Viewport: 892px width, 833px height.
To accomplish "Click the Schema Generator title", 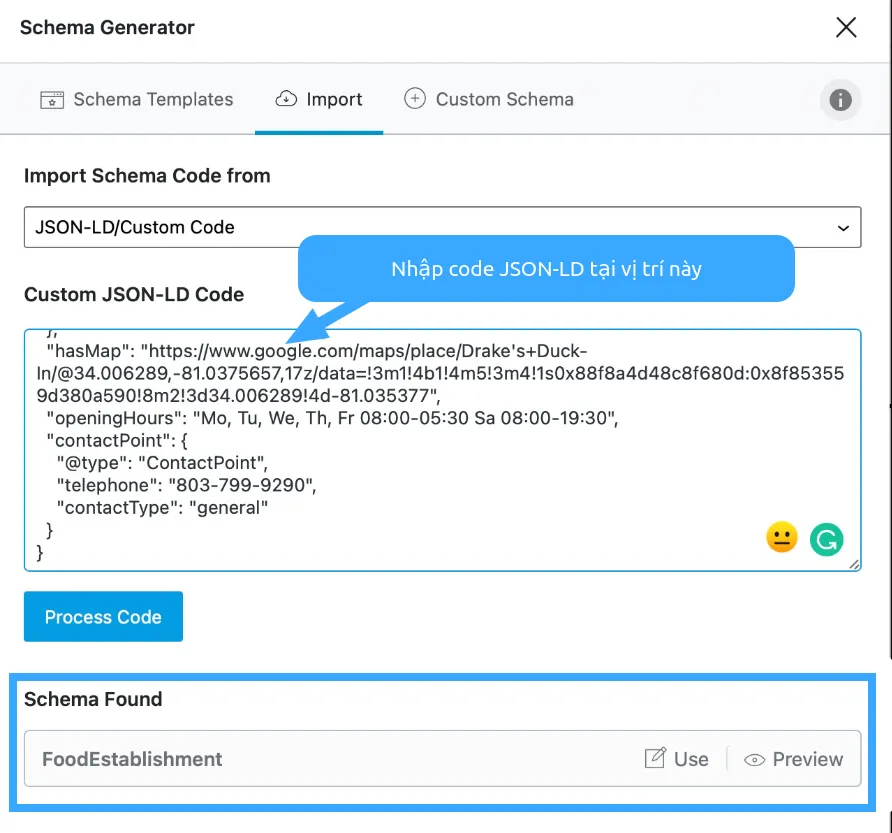I will (x=107, y=27).
